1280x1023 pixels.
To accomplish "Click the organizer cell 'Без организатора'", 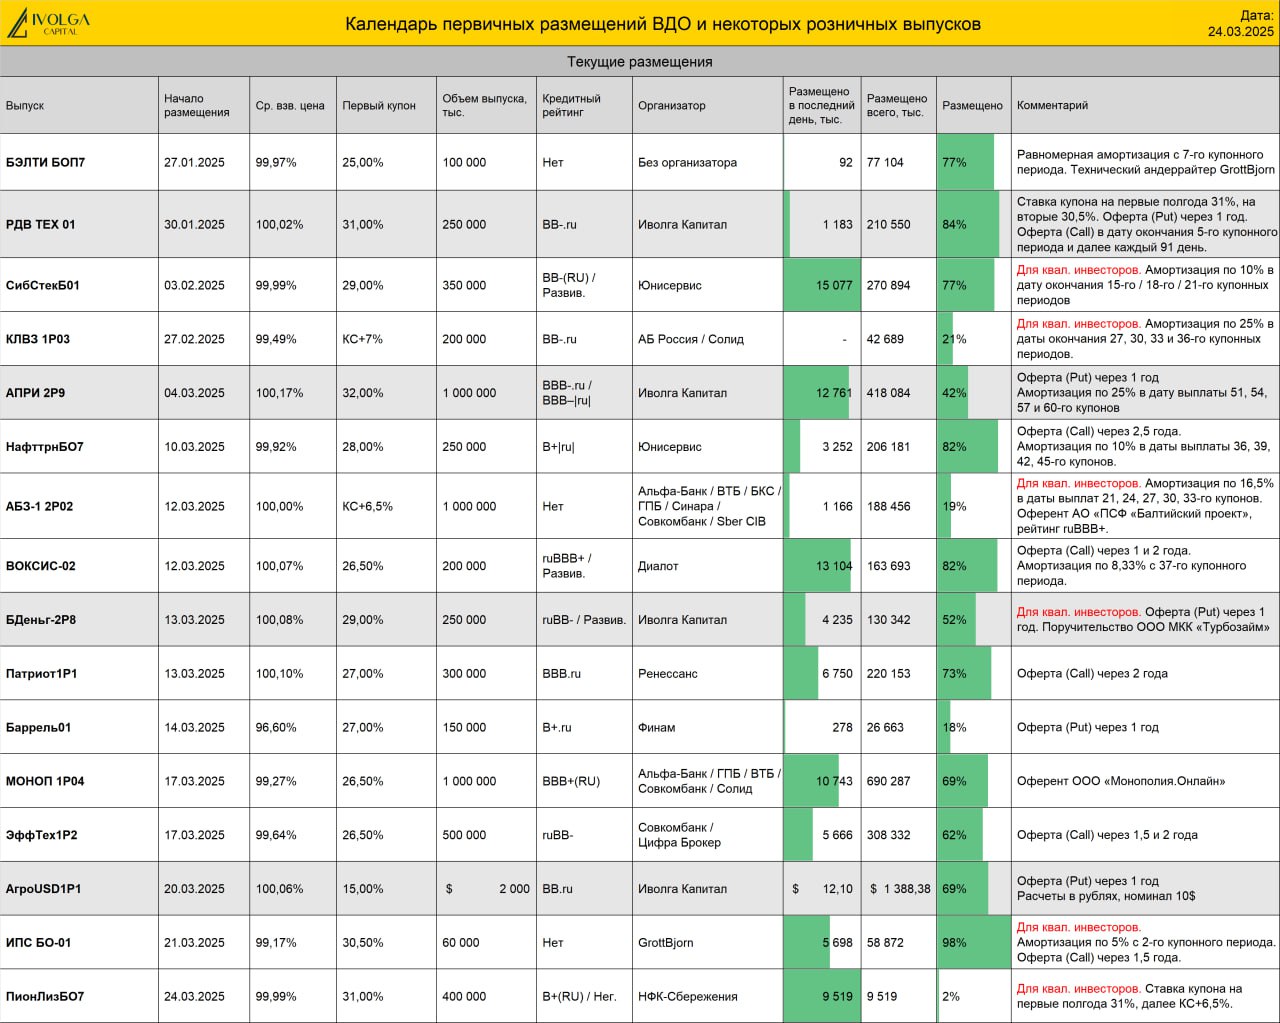I will point(688,162).
